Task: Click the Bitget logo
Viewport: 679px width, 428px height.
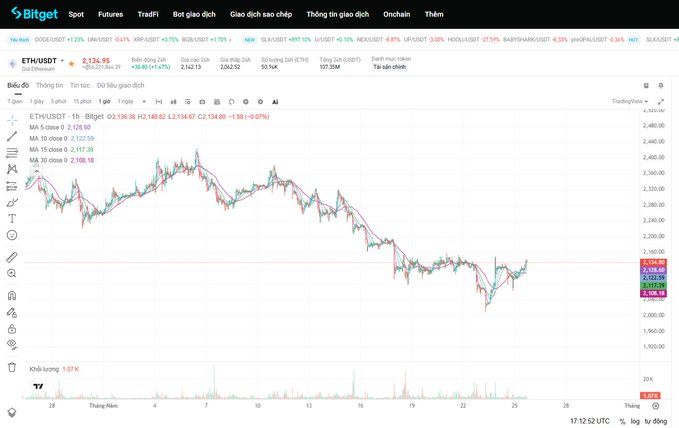Action: click(x=34, y=14)
